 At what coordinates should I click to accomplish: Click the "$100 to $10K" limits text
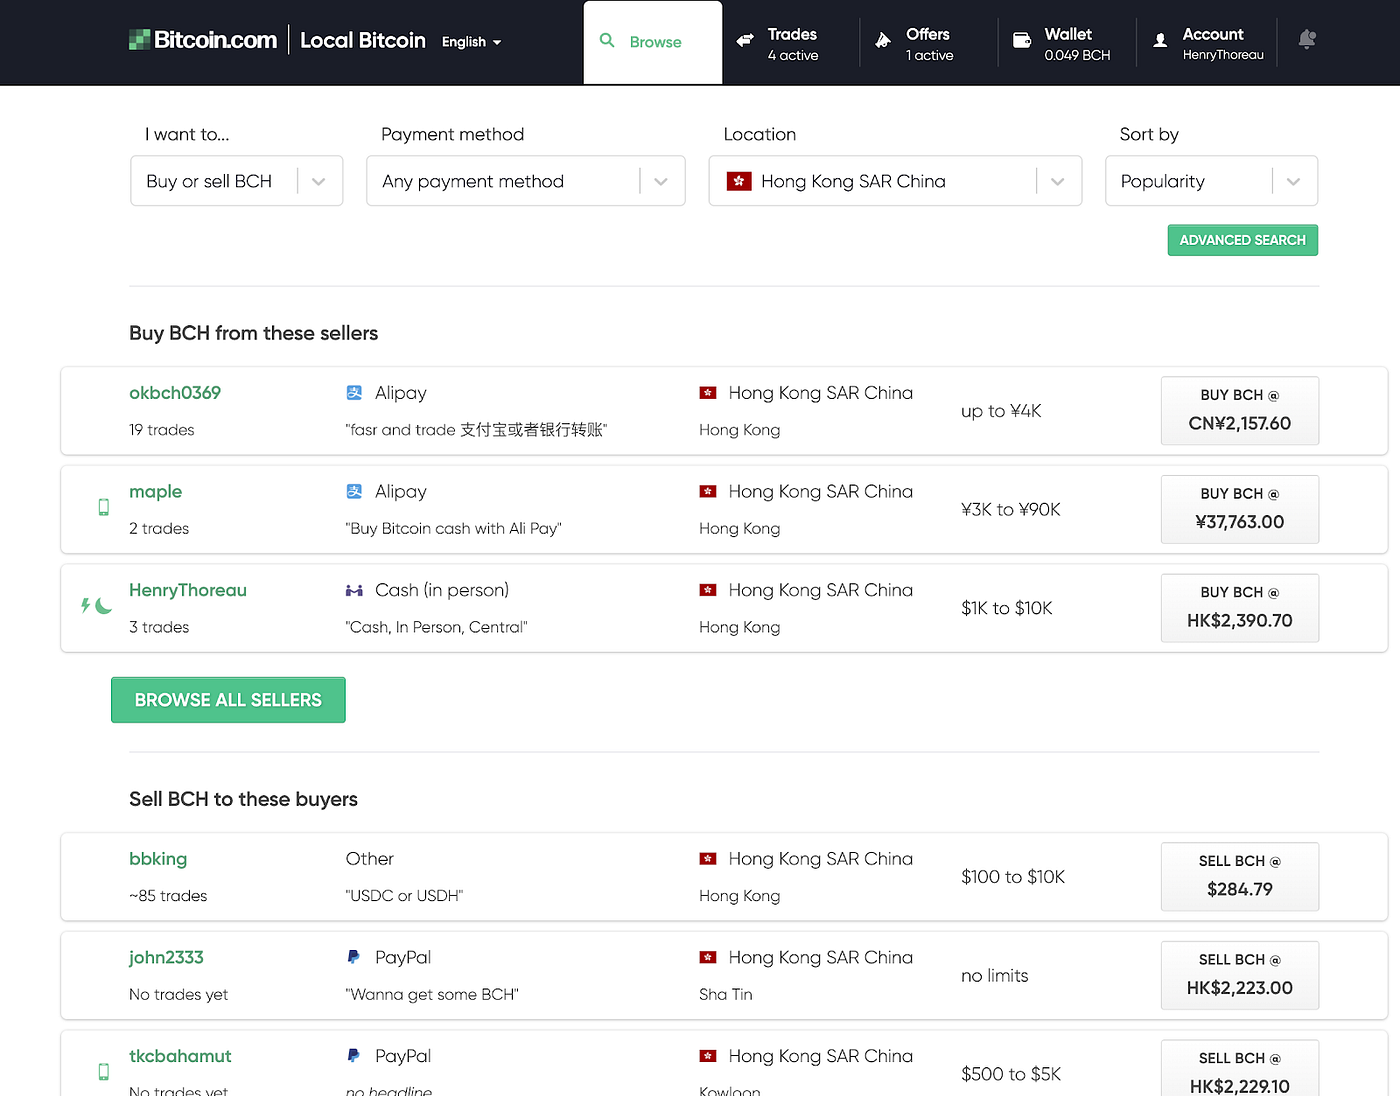coord(1013,877)
